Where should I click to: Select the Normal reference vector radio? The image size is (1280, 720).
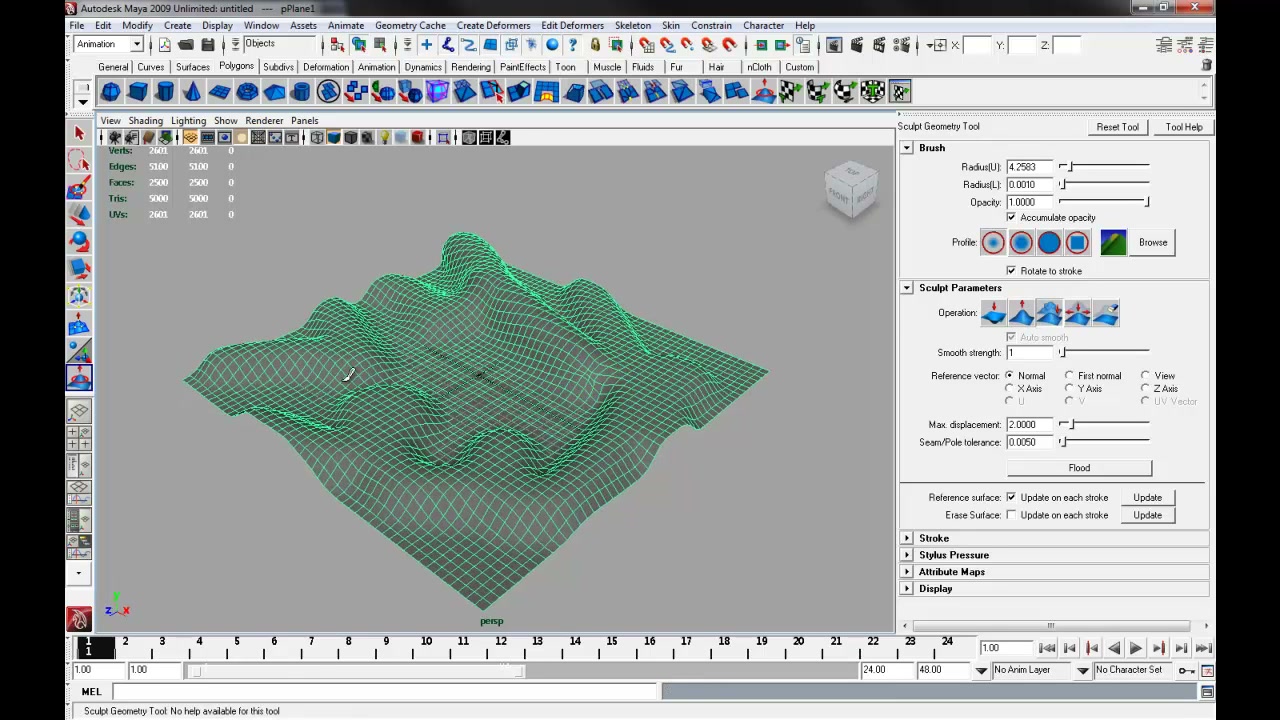click(x=1009, y=376)
